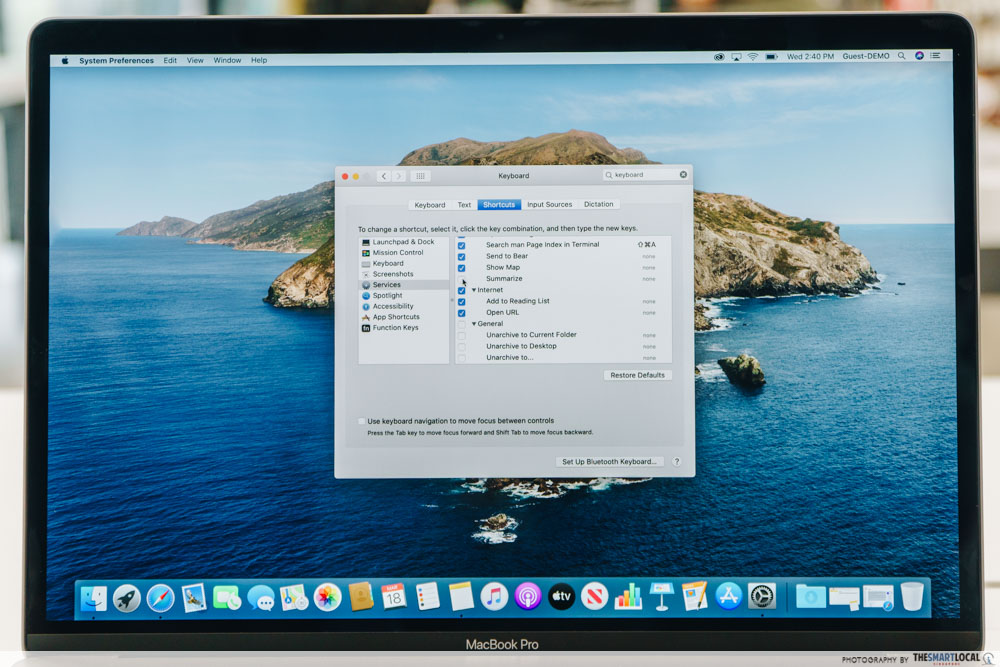Viewport: 1000px width, 667px height.
Task: Uncheck the Open URL service checkbox
Action: 461,313
